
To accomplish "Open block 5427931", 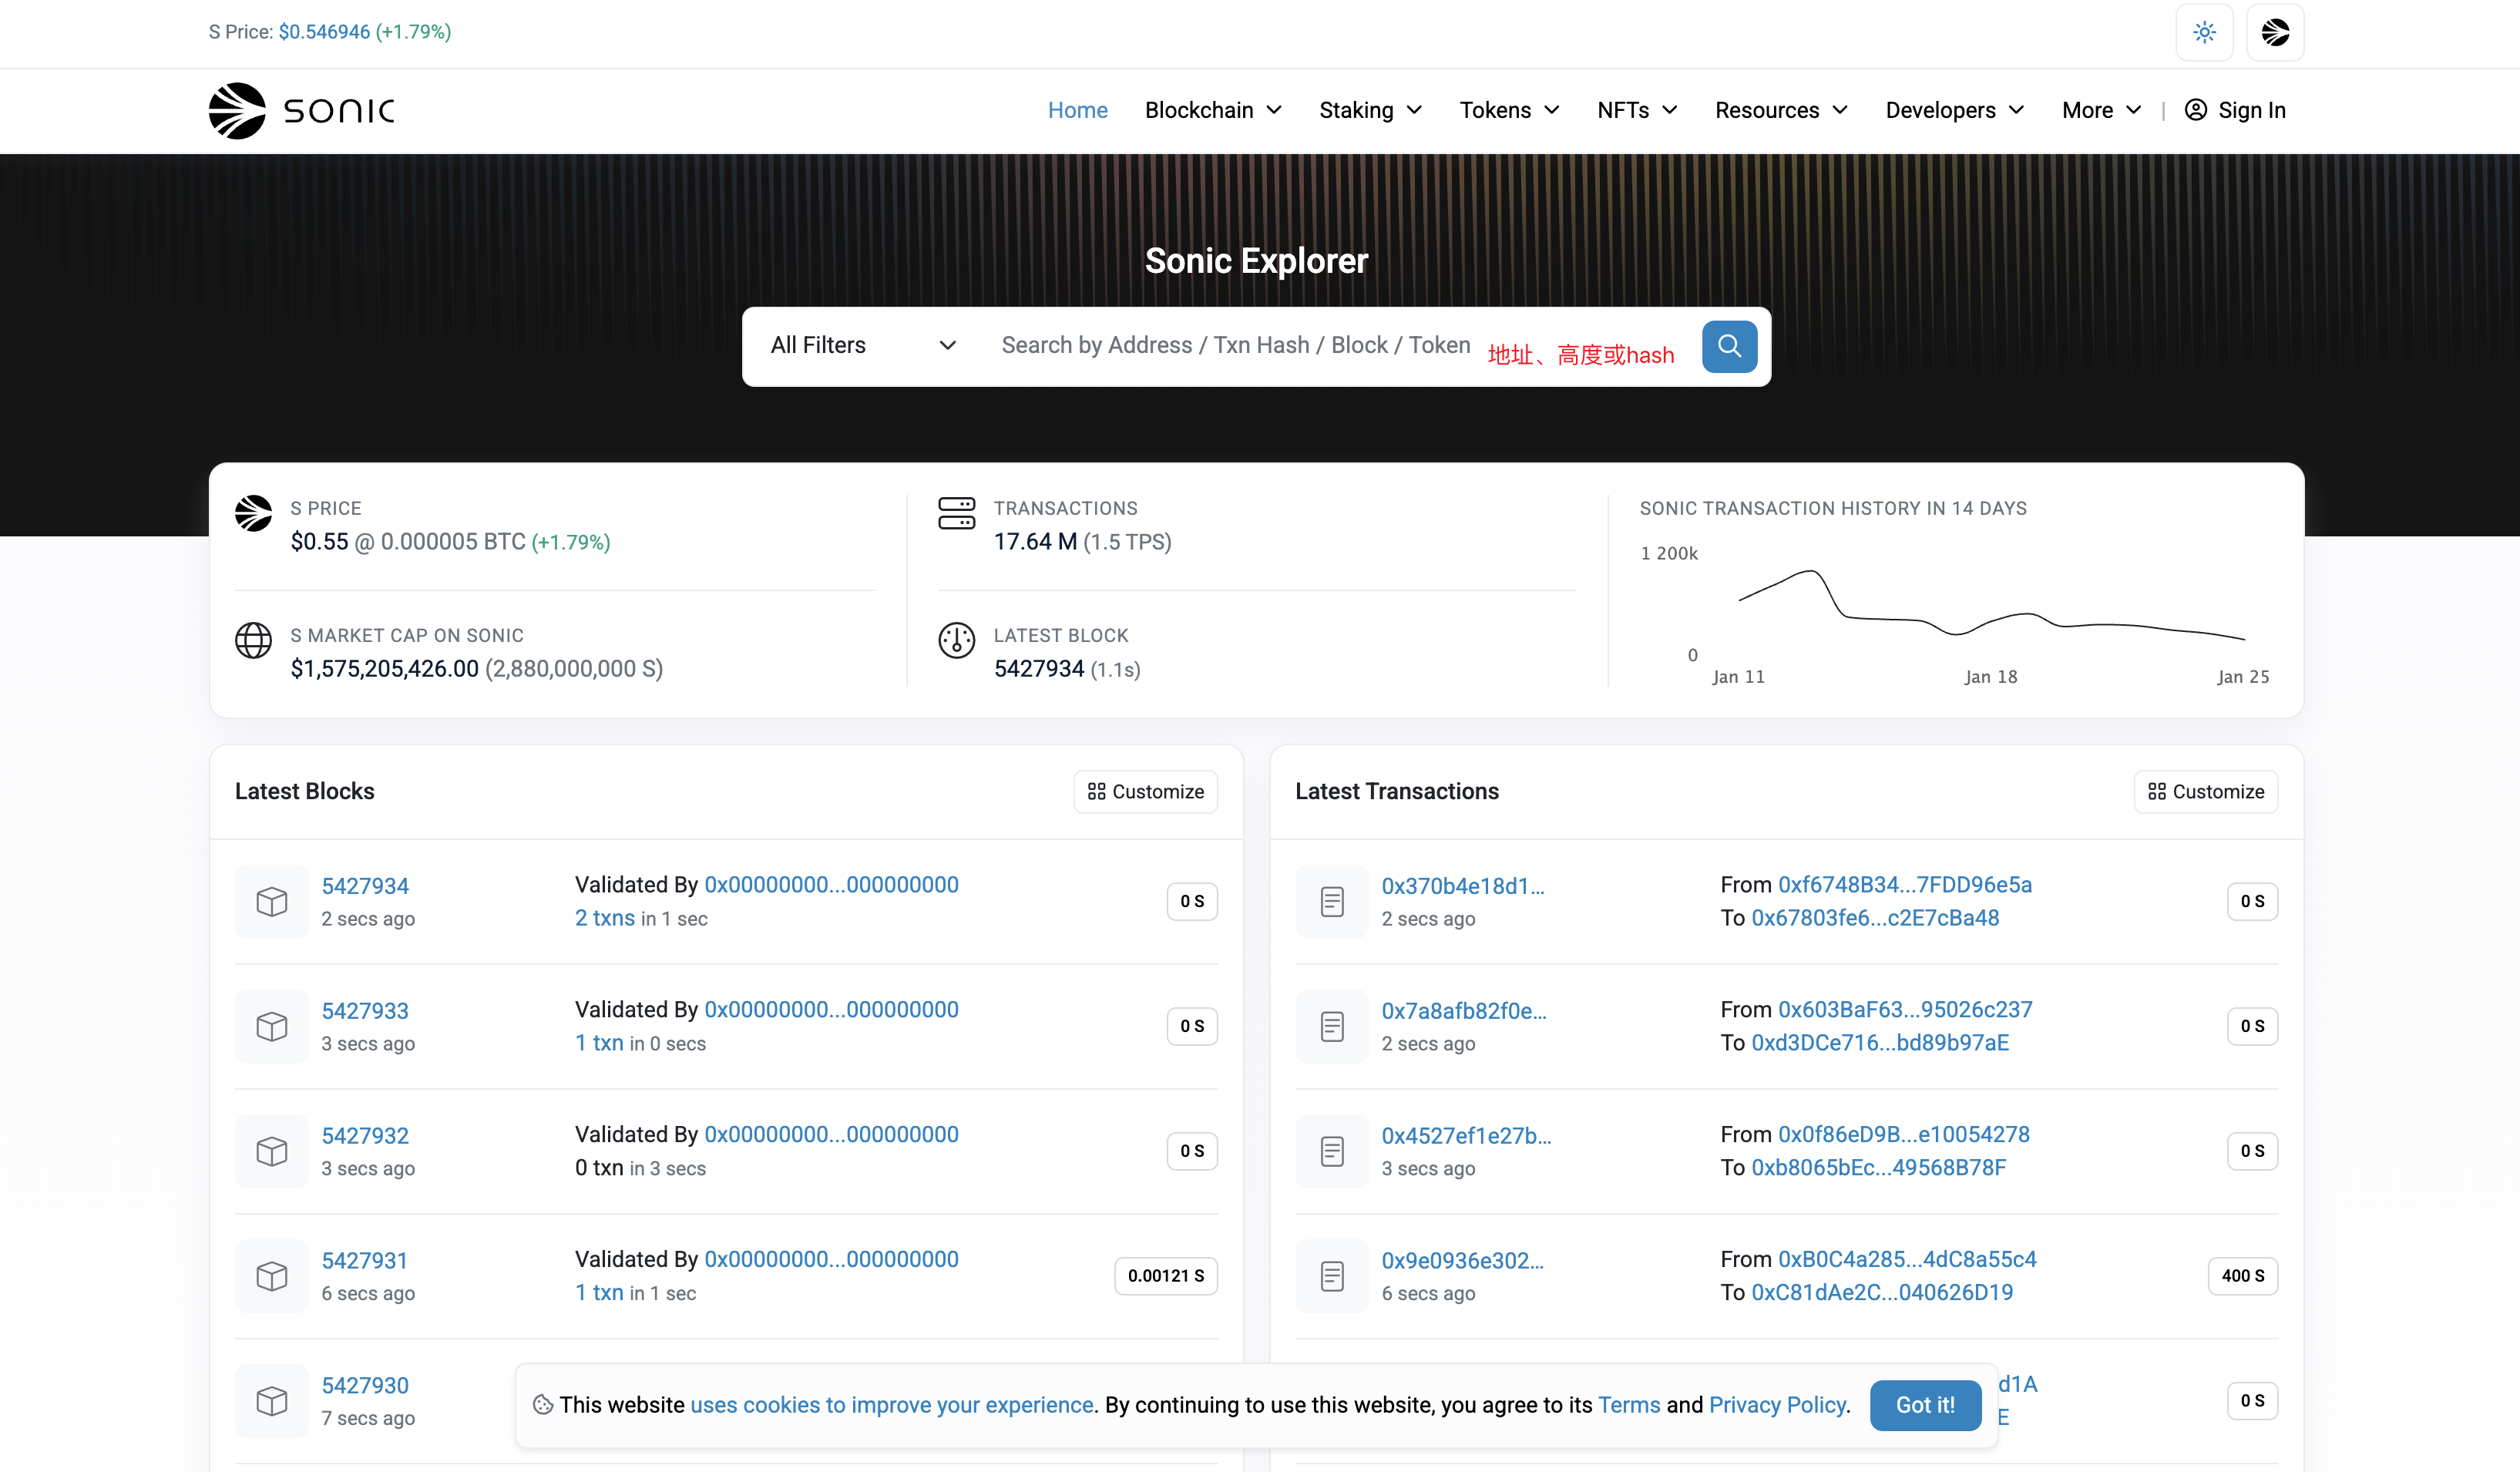I will 364,1261.
